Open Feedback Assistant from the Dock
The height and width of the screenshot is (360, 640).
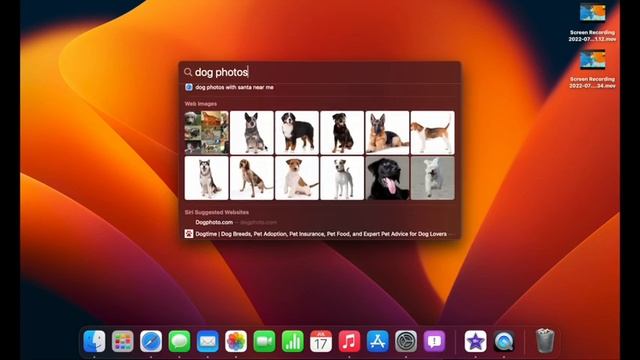tap(435, 341)
